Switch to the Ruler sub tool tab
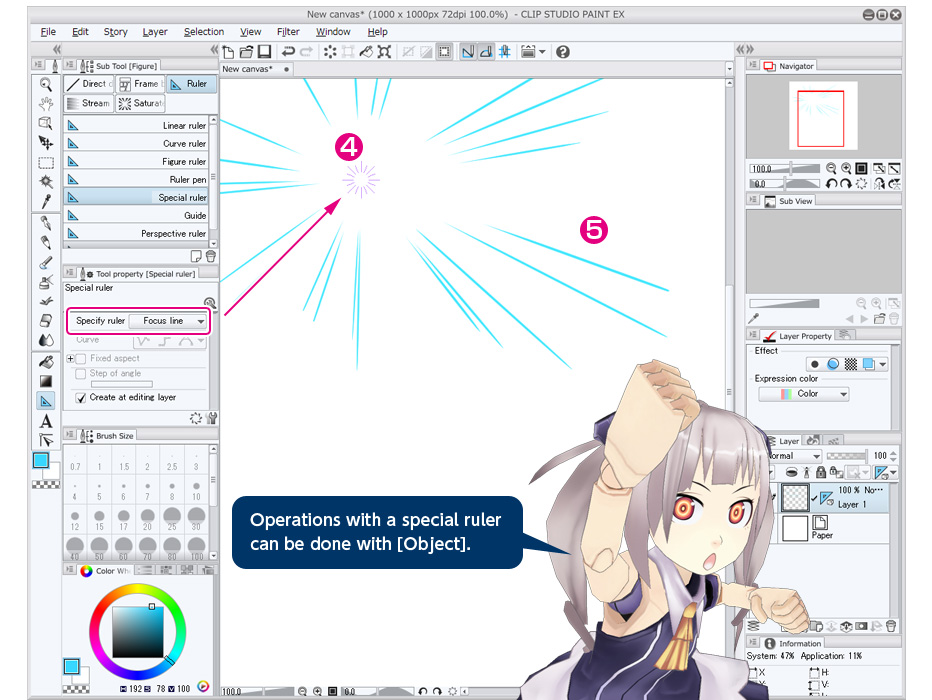 (187, 84)
